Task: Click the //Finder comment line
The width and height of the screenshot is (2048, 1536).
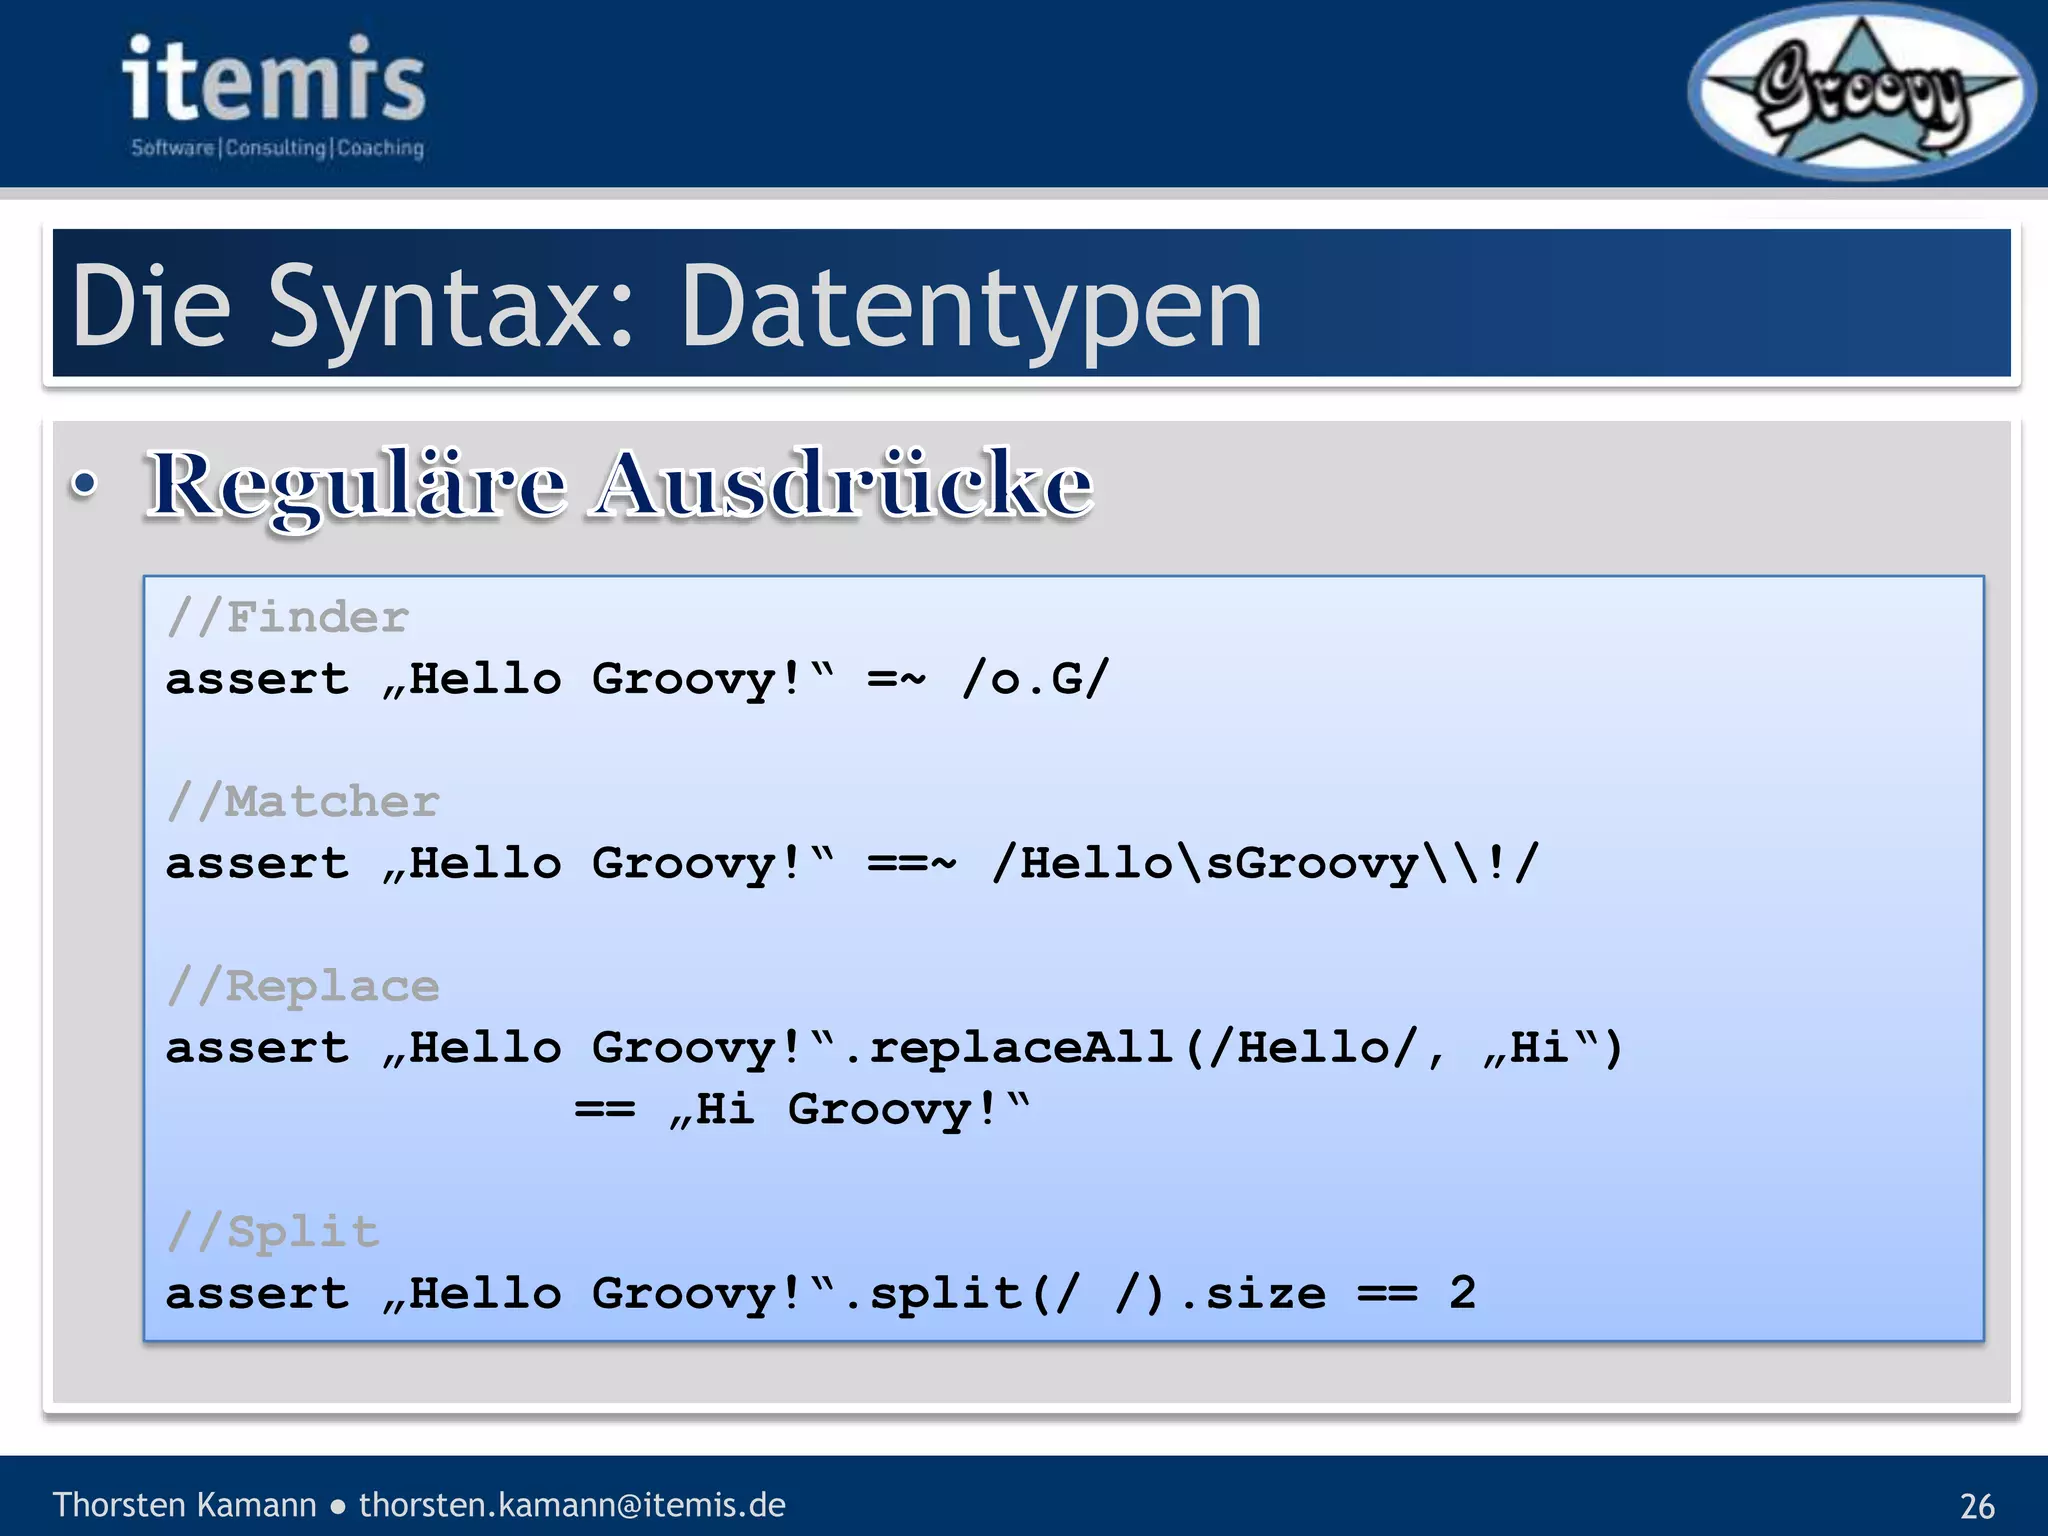Action: pyautogui.click(x=288, y=617)
